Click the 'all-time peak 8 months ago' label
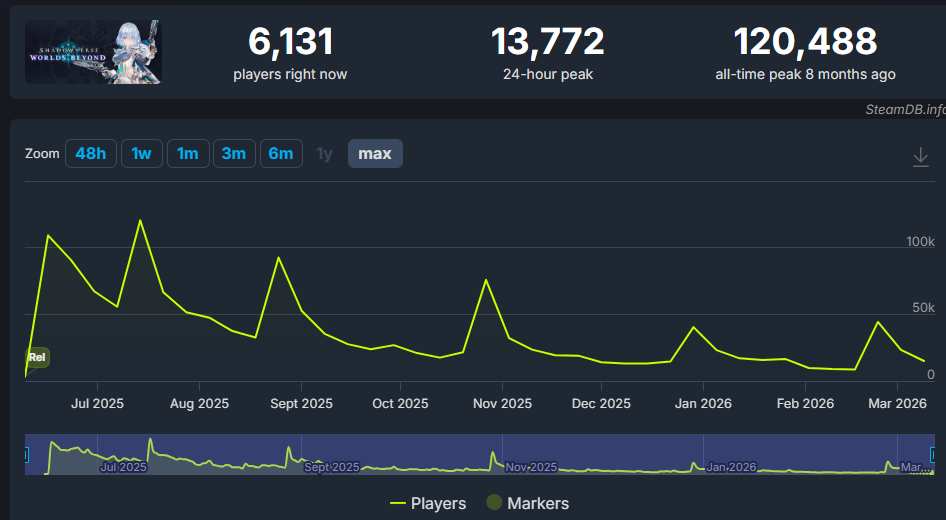Screen dimensions: 946x520 click(805, 74)
